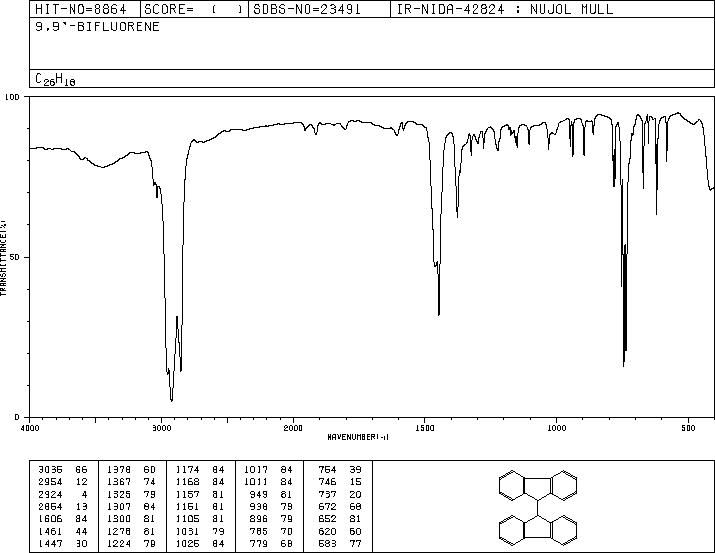Click transmittance value 4 beside 2924

pos(84,494)
